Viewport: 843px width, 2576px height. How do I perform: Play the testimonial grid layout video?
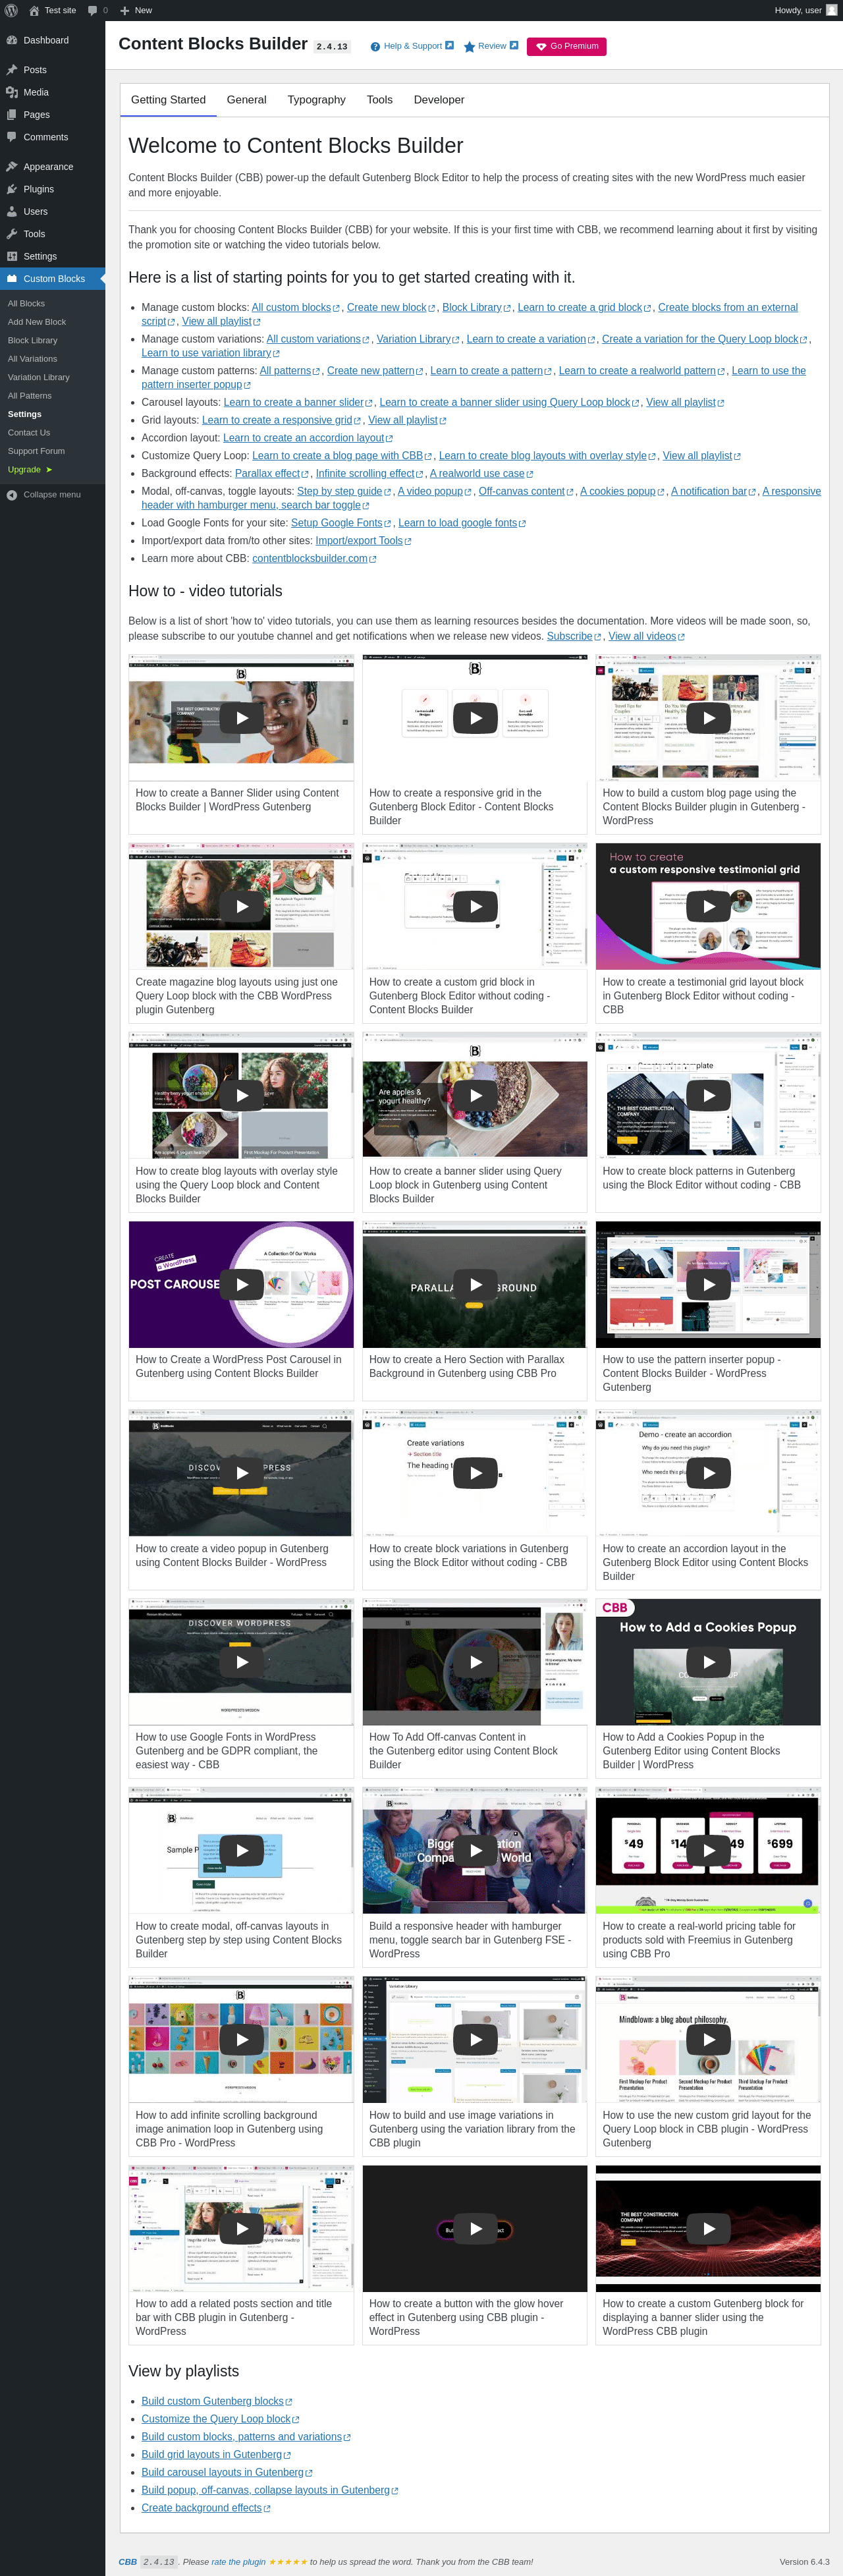[x=708, y=906]
